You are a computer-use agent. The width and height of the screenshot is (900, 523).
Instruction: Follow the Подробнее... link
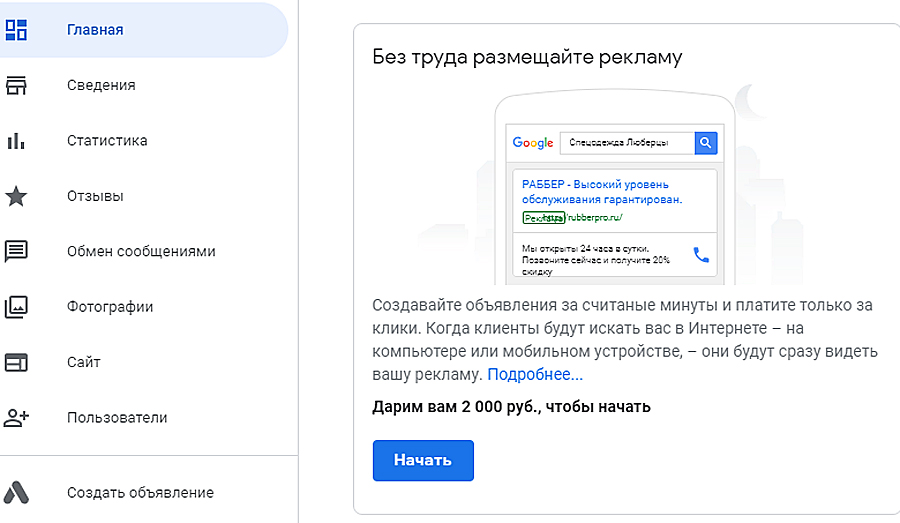point(535,375)
